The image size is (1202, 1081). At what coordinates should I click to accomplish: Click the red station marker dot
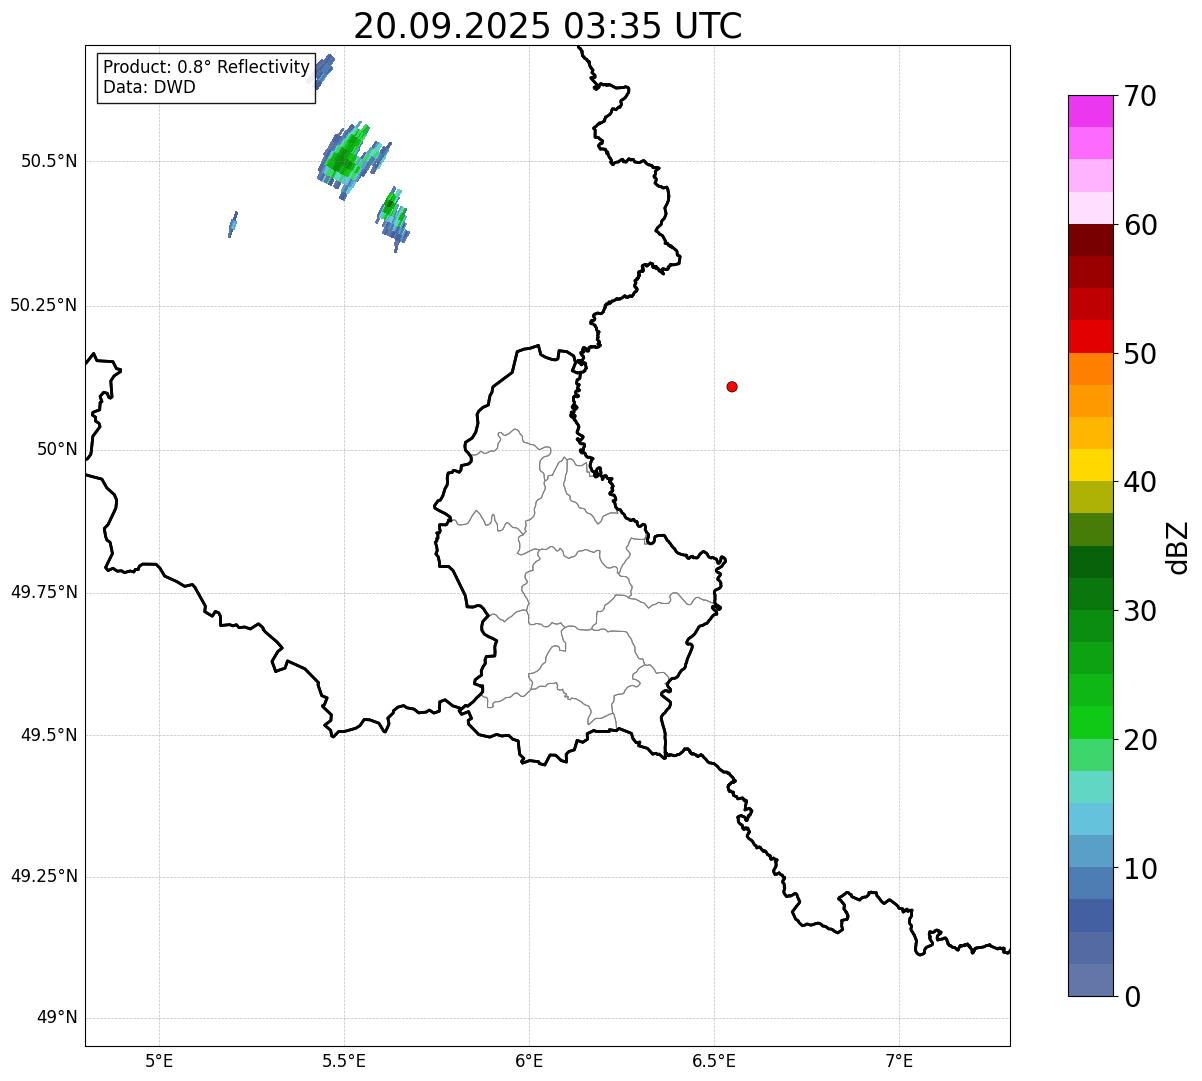click(732, 386)
